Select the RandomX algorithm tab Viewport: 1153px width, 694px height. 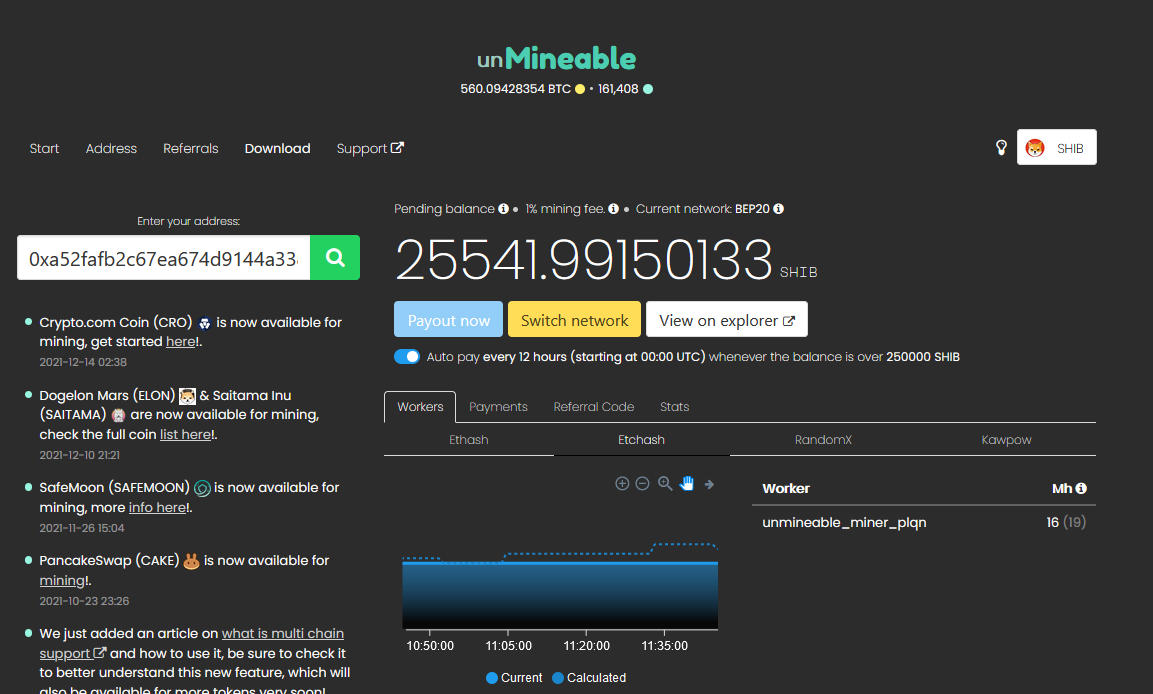(823, 440)
